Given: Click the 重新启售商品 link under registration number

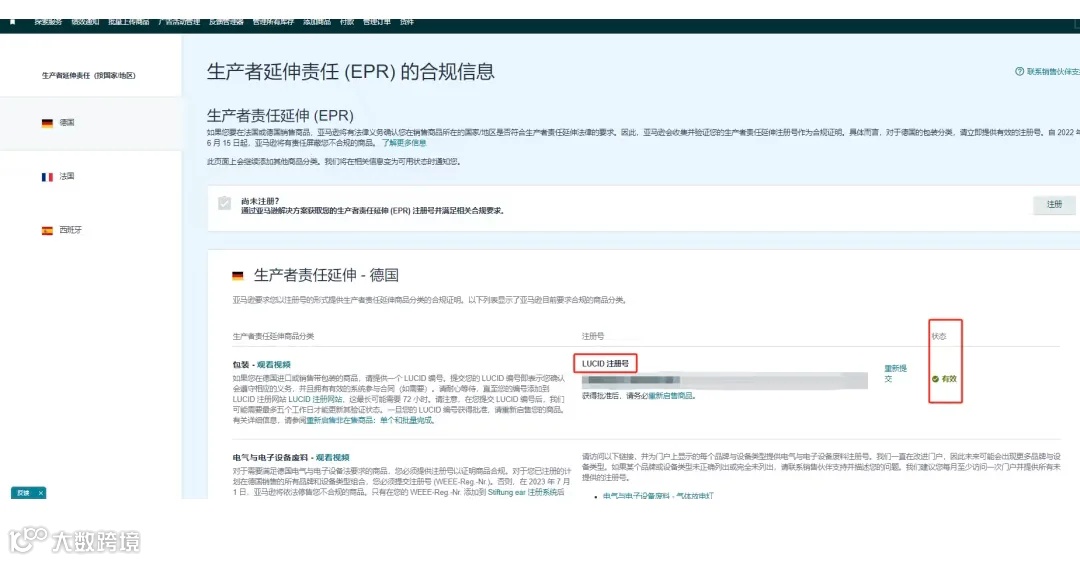Looking at the screenshot, I should coord(670,396).
